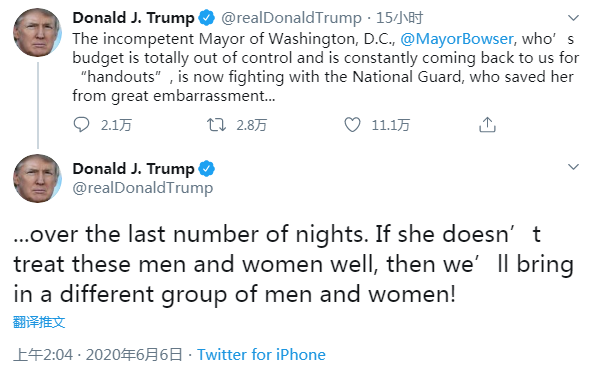
Task: Click verified badge on the second tweet
Action: click(x=207, y=169)
